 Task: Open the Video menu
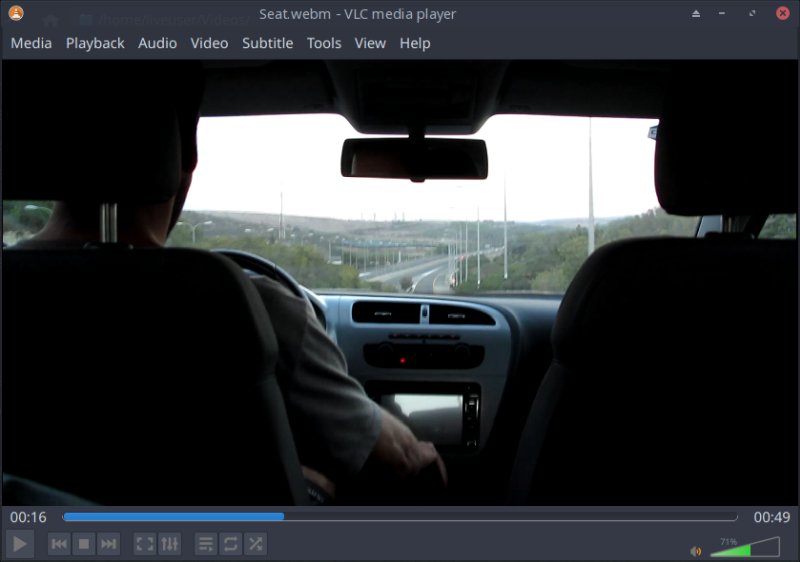(209, 43)
